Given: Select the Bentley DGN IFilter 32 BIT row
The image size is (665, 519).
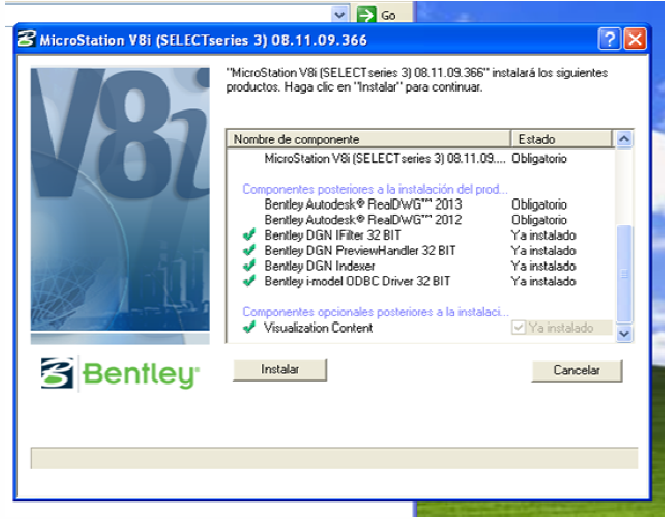Looking at the screenshot, I should coord(420,235).
